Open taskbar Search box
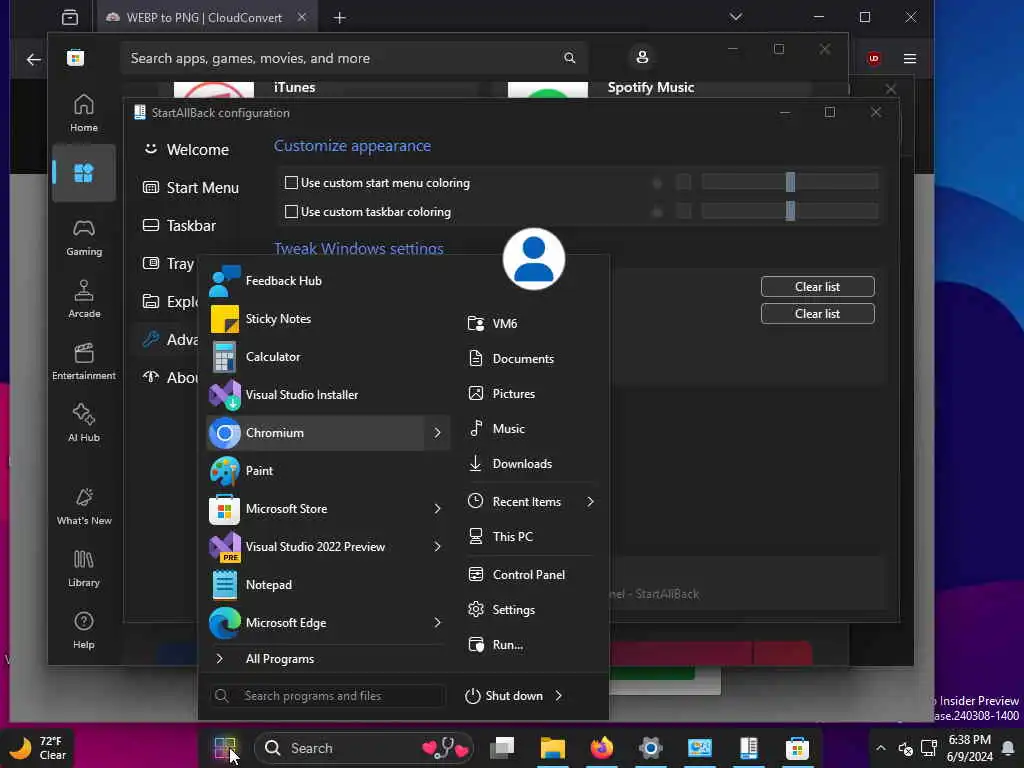The height and width of the screenshot is (768, 1024). 363,748
